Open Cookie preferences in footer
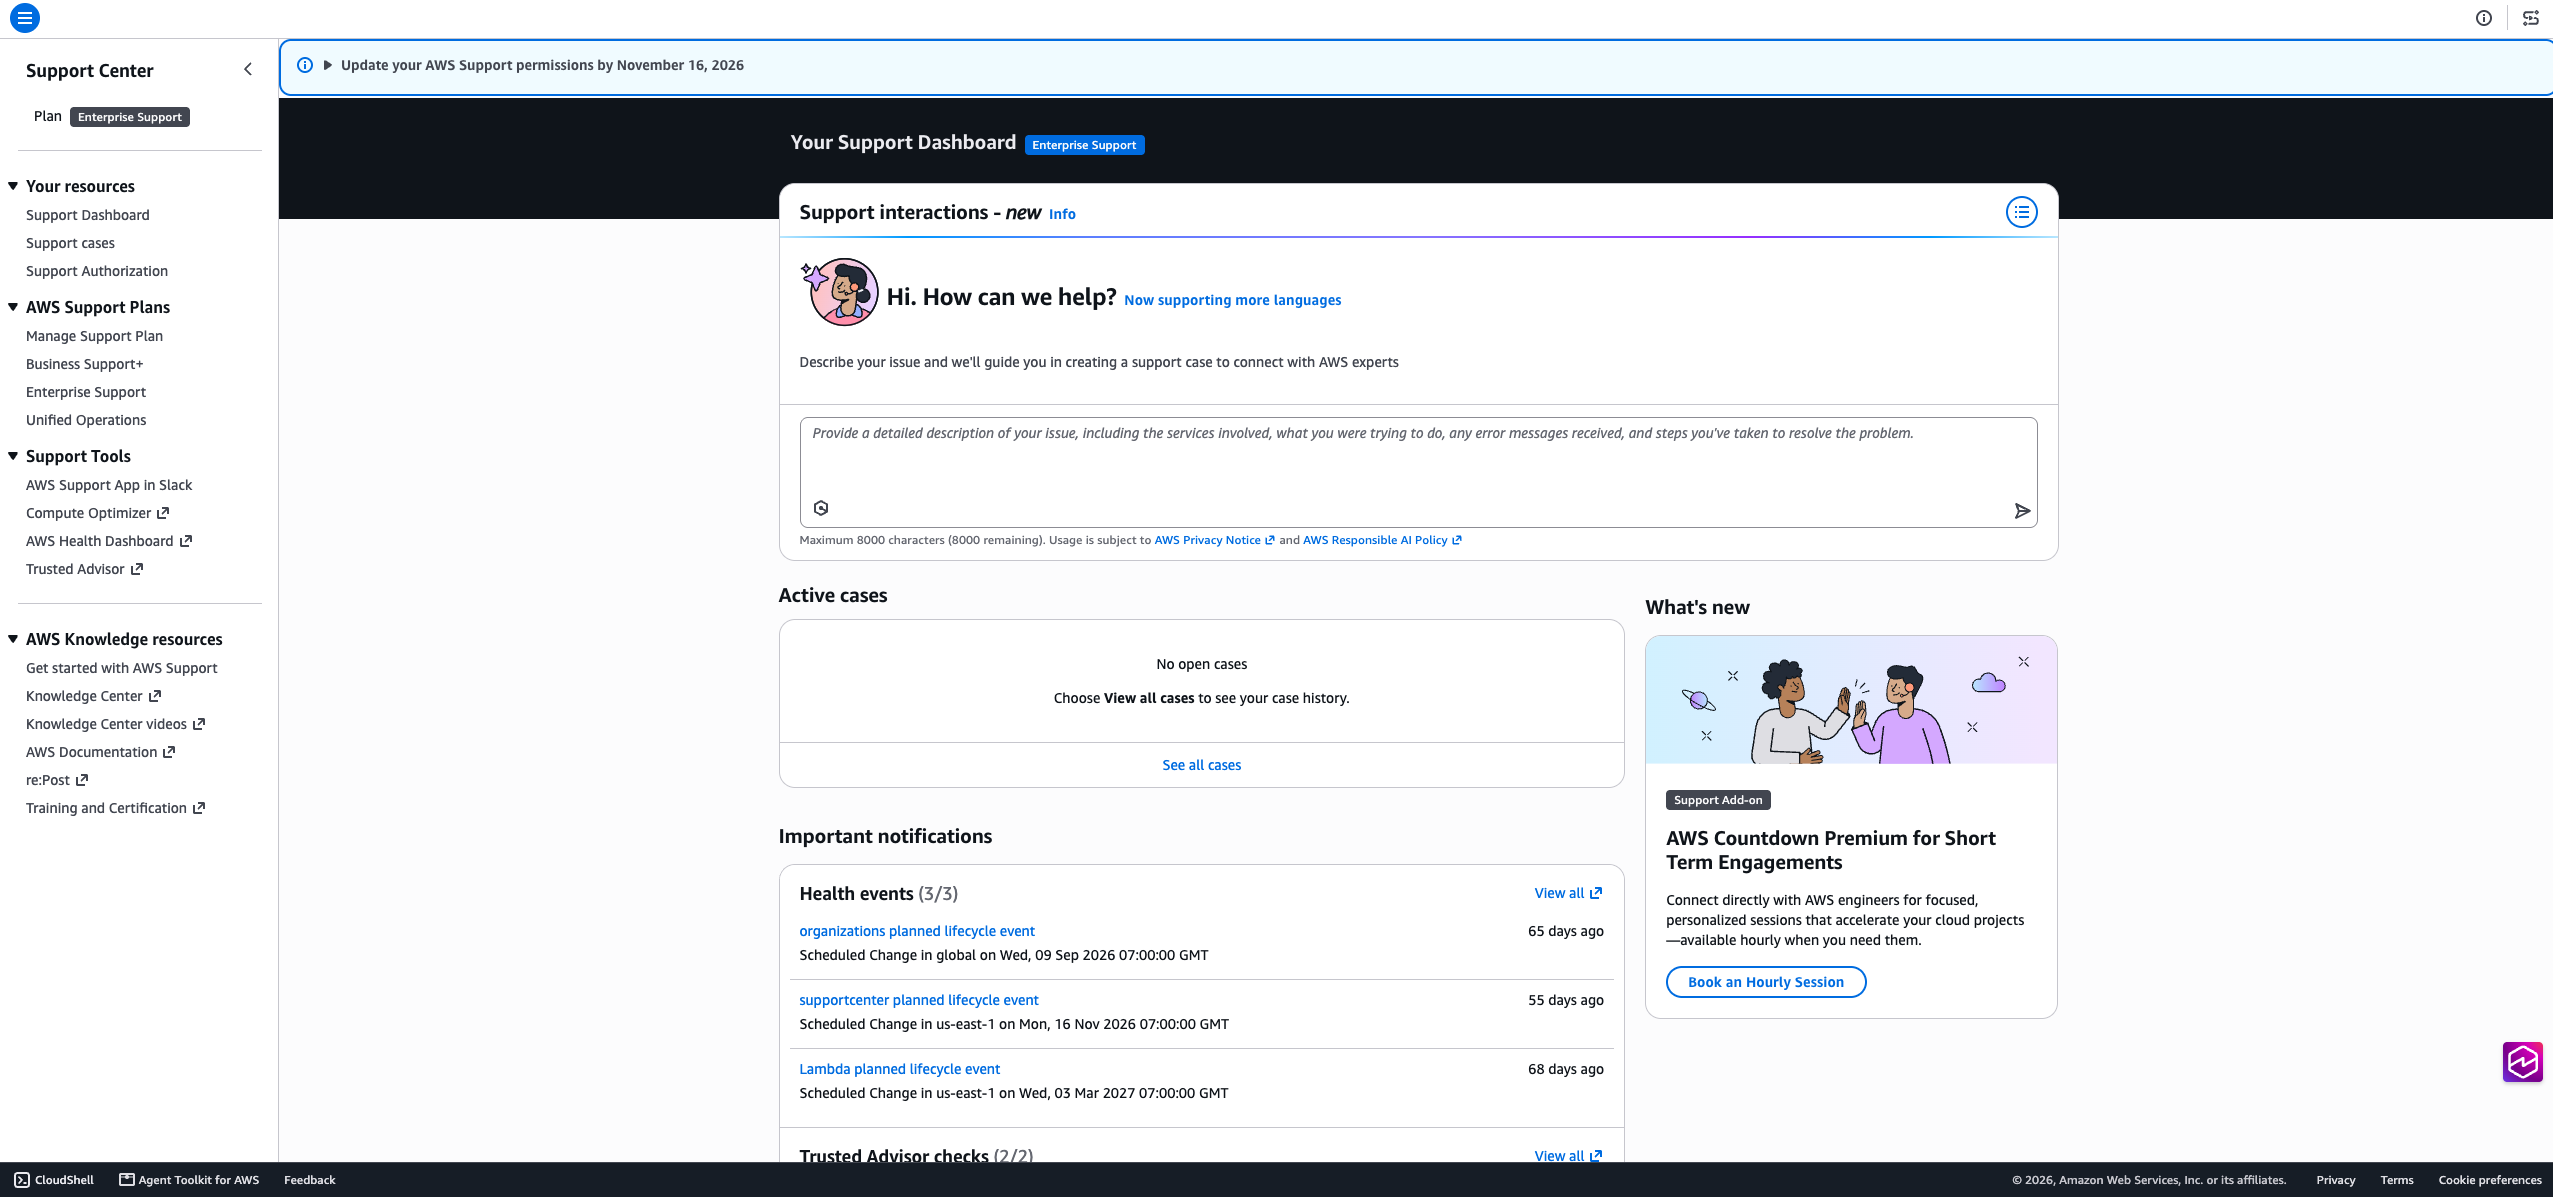The image size is (2553, 1197). (x=2489, y=1180)
